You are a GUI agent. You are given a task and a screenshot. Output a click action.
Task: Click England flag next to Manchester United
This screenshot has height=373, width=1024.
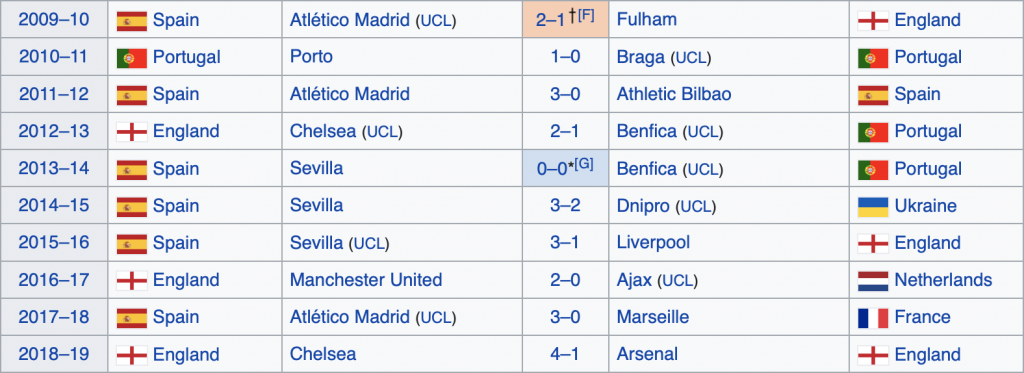[x=131, y=281]
